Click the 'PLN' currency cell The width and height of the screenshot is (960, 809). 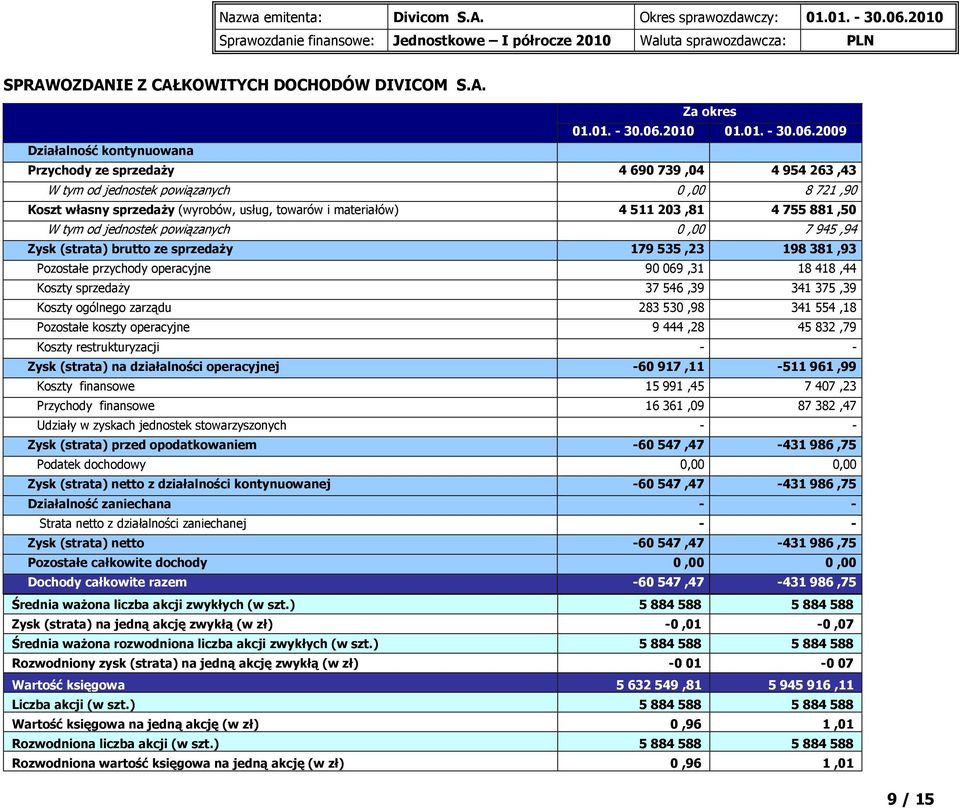coord(860,41)
